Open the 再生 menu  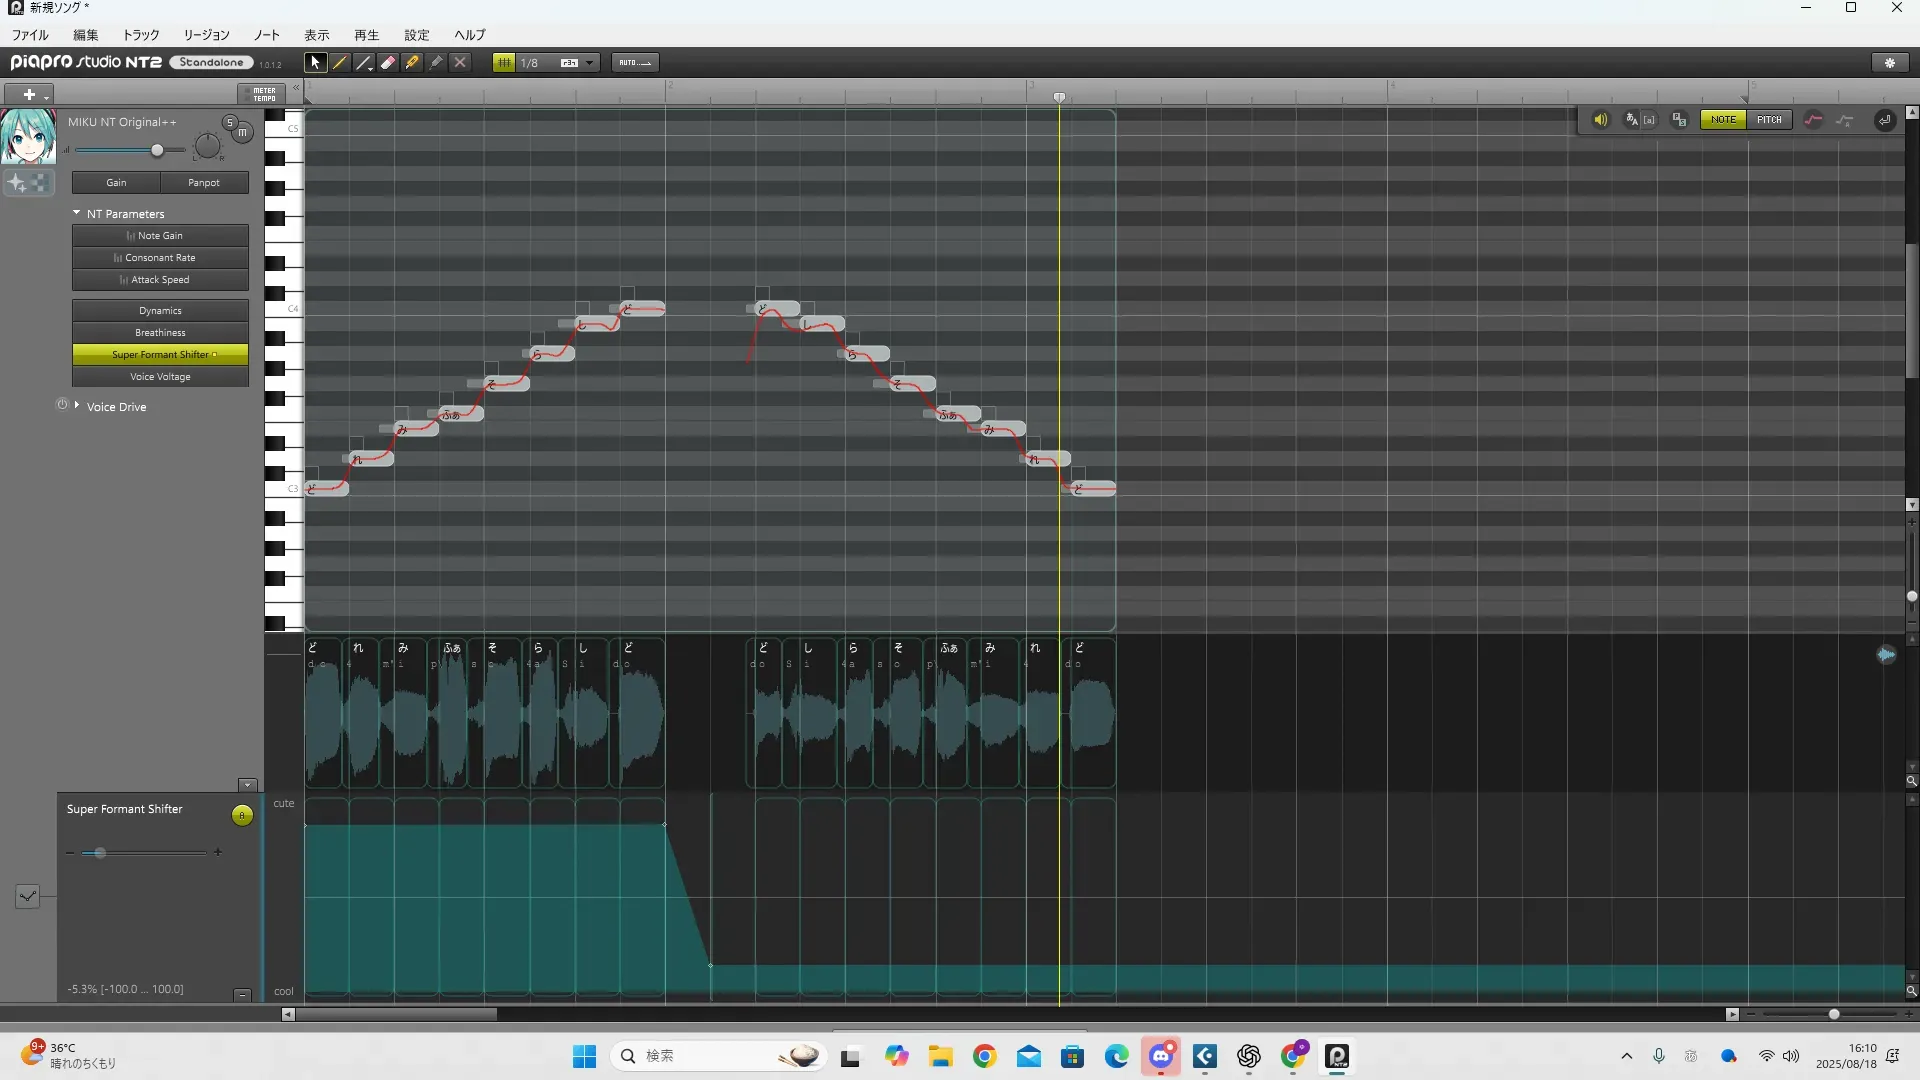[x=366, y=34]
